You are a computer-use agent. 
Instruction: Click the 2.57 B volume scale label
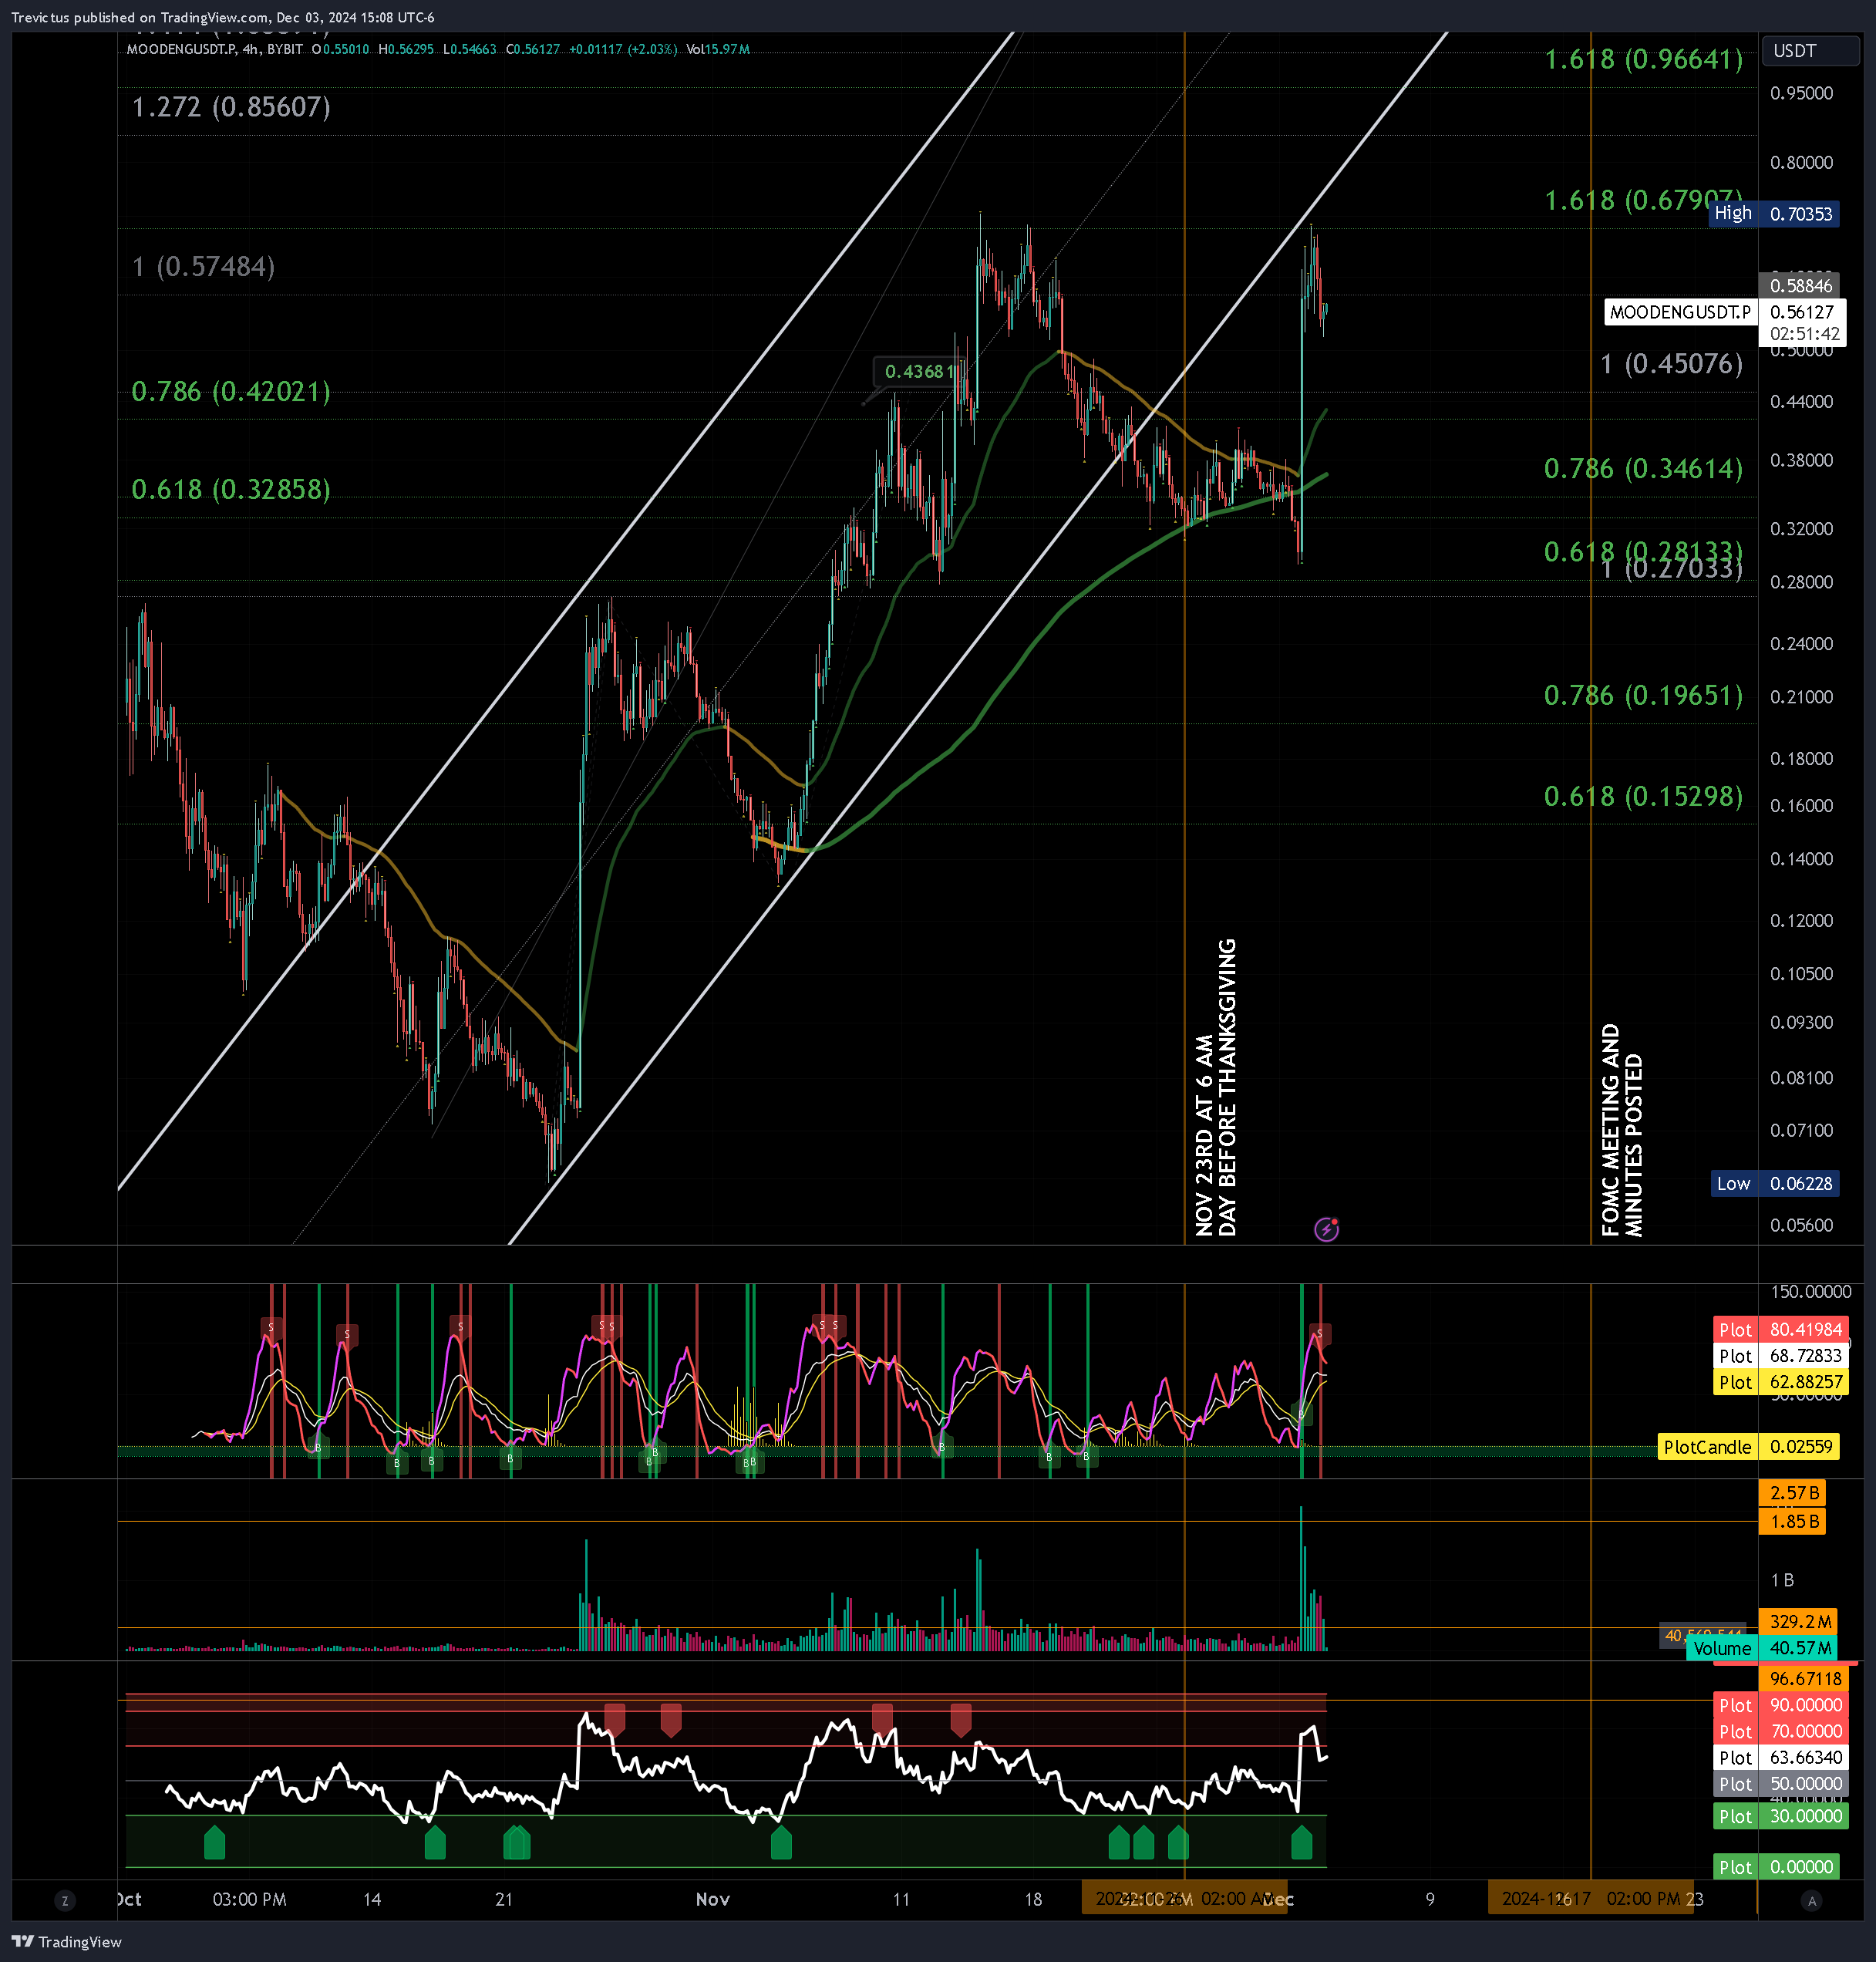click(x=1792, y=1493)
